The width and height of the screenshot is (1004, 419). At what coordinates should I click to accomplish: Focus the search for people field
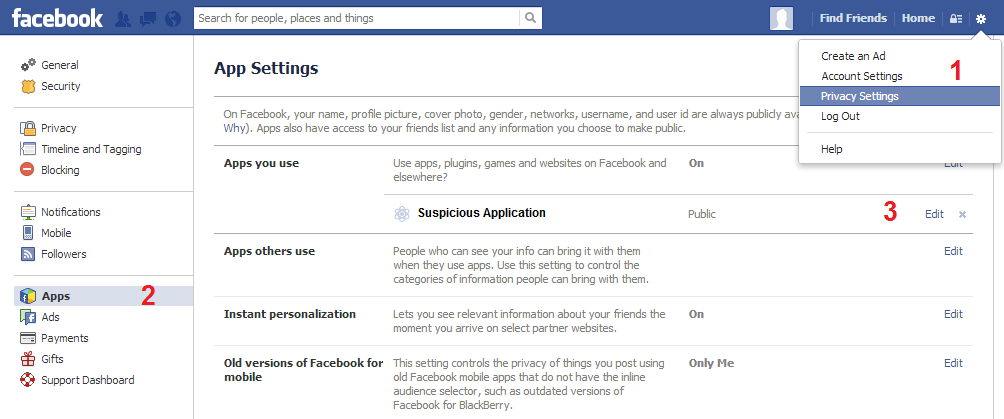[x=357, y=18]
